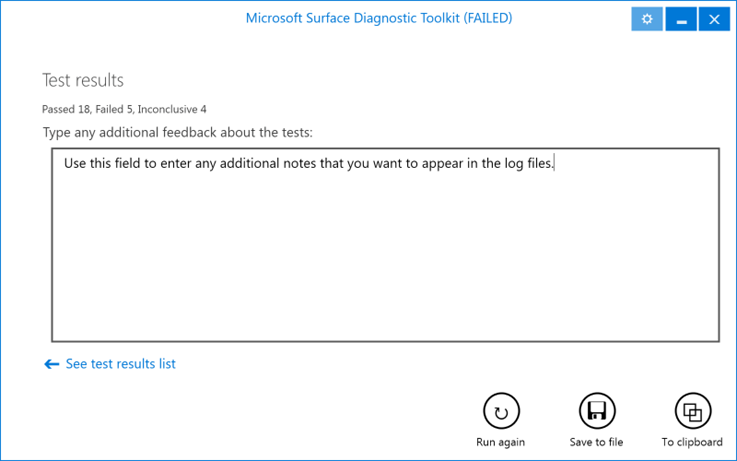Click the left arrow back icon
Image resolution: width=737 pixels, height=461 pixels.
52,365
